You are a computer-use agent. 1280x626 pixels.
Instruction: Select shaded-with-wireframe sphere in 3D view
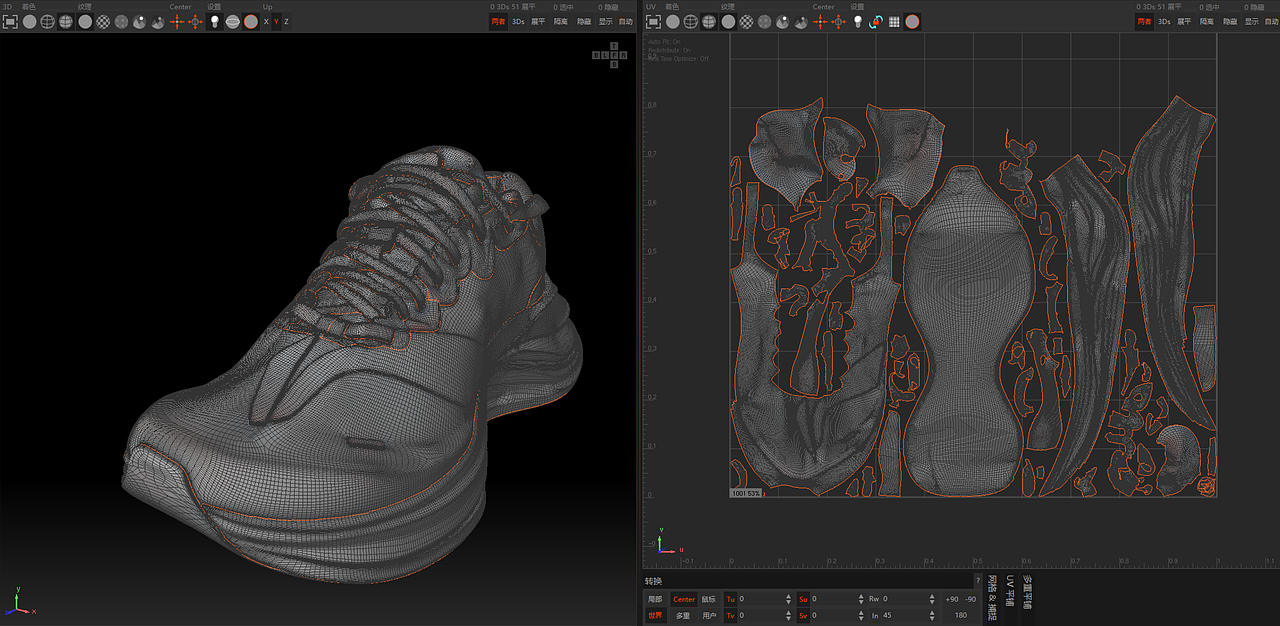point(65,21)
